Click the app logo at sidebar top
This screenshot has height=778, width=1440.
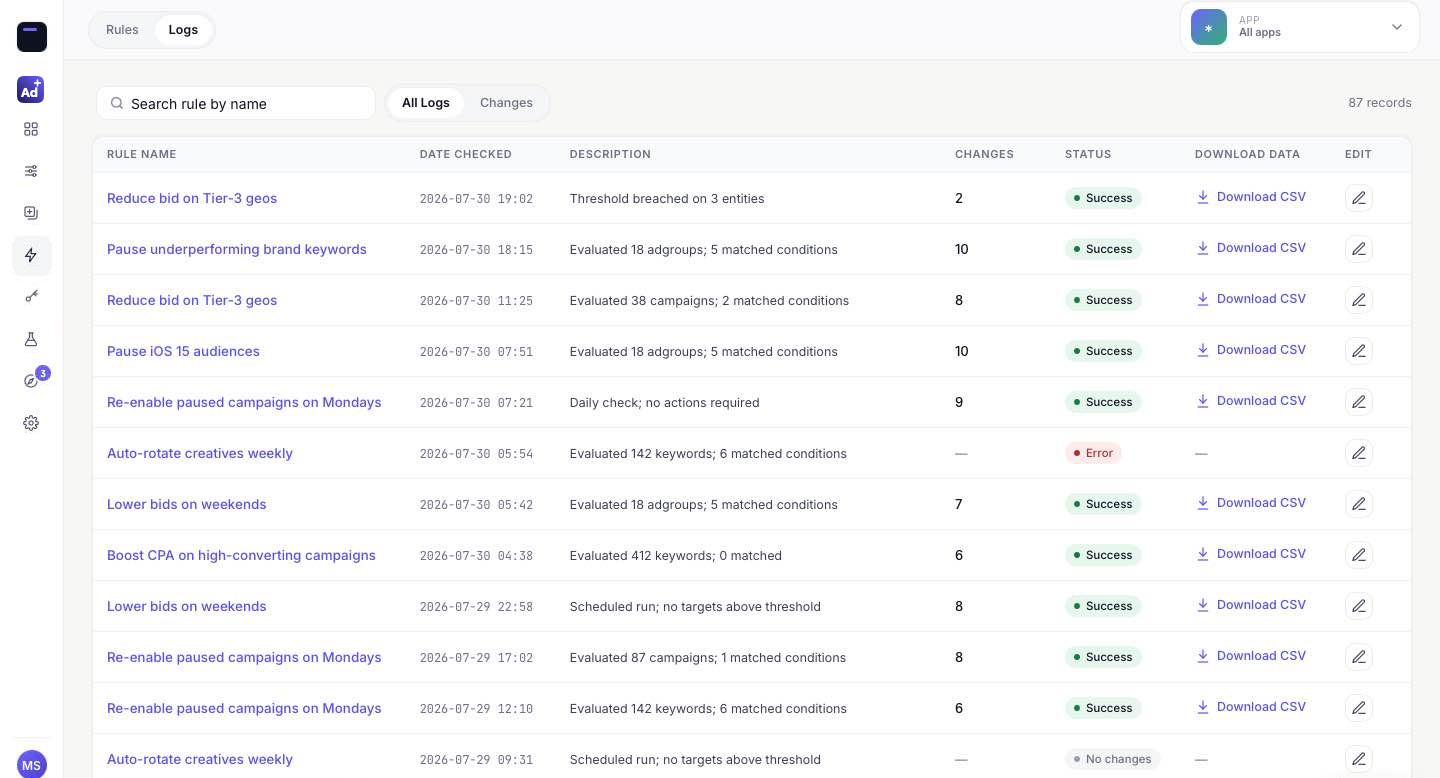(x=32, y=37)
